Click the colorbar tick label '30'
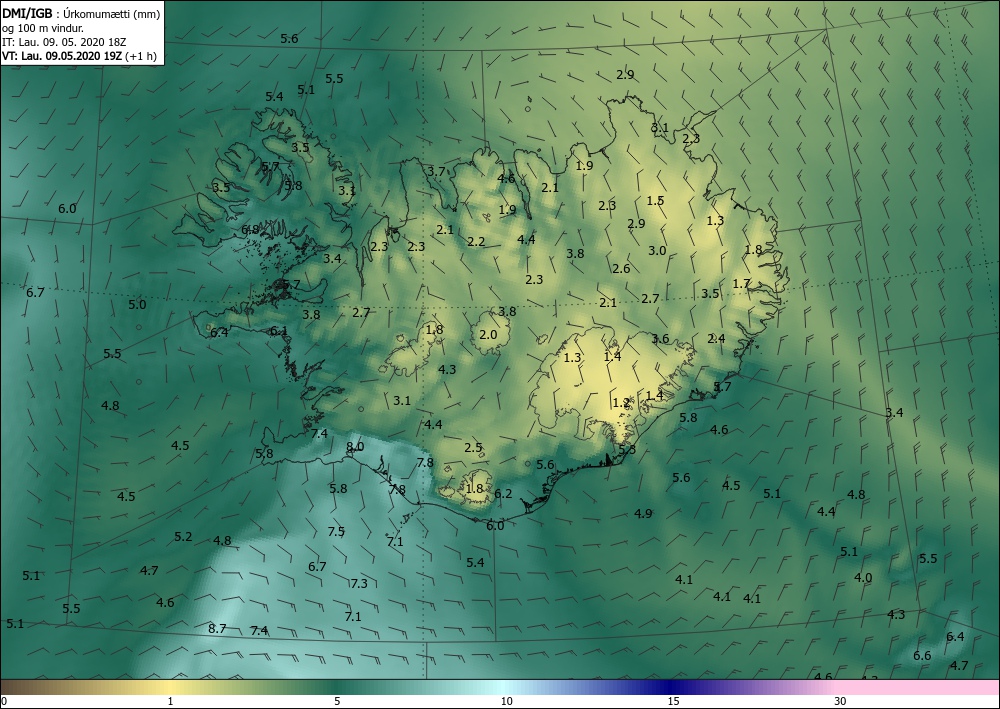The width and height of the screenshot is (1000, 709). tap(840, 701)
